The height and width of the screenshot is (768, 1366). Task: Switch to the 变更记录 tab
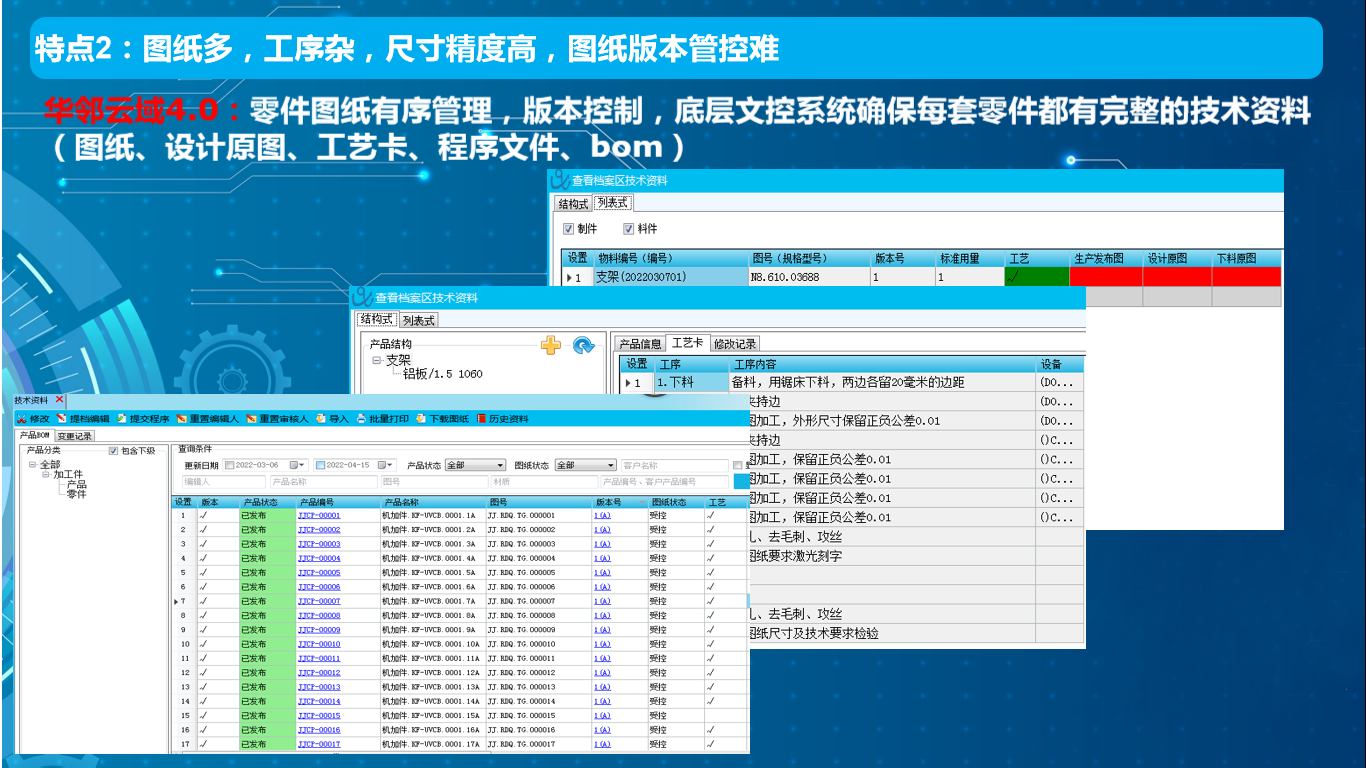[x=75, y=436]
